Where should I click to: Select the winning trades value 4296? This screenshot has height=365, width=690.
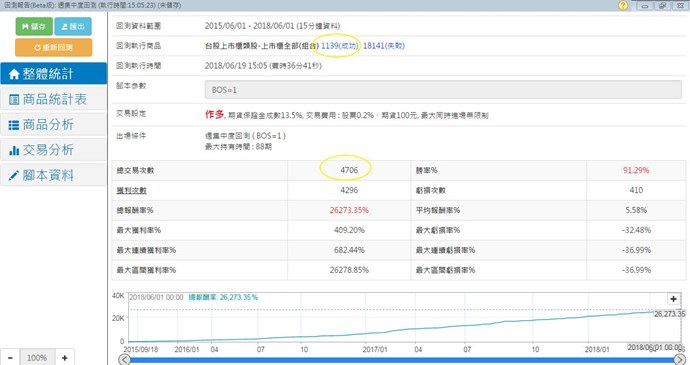349,190
